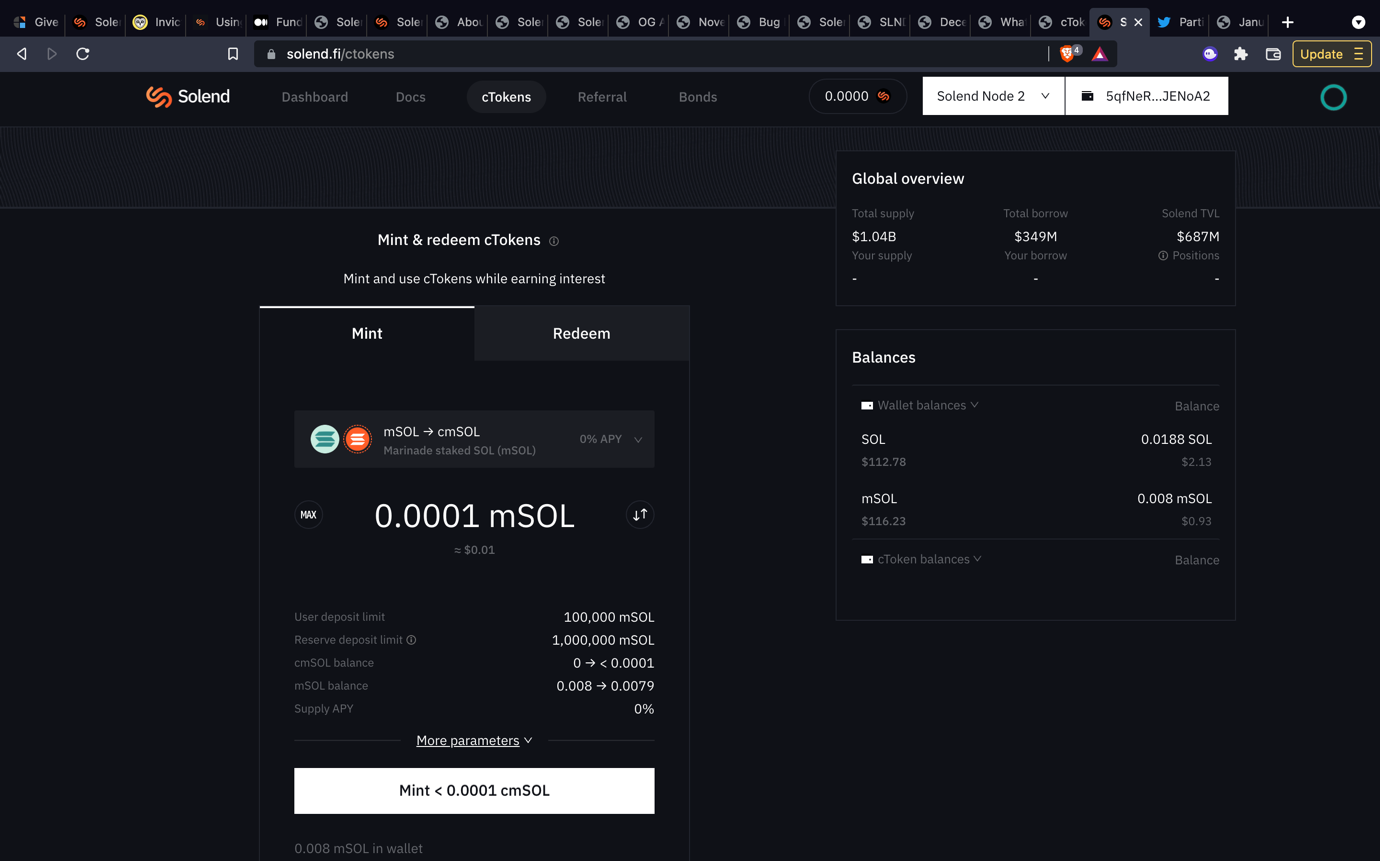Select the cTokens nav item
The width and height of the screenshot is (1380, 861).
pyautogui.click(x=506, y=97)
